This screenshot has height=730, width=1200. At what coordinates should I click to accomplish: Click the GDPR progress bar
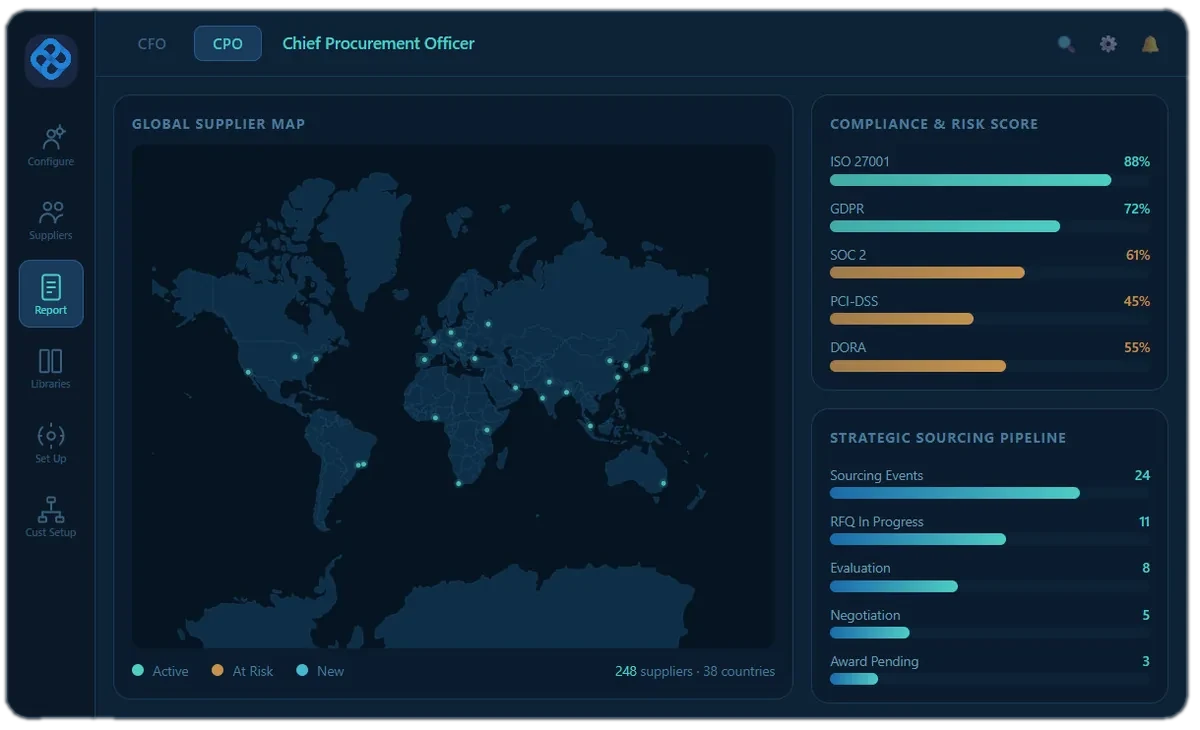click(x=990, y=227)
